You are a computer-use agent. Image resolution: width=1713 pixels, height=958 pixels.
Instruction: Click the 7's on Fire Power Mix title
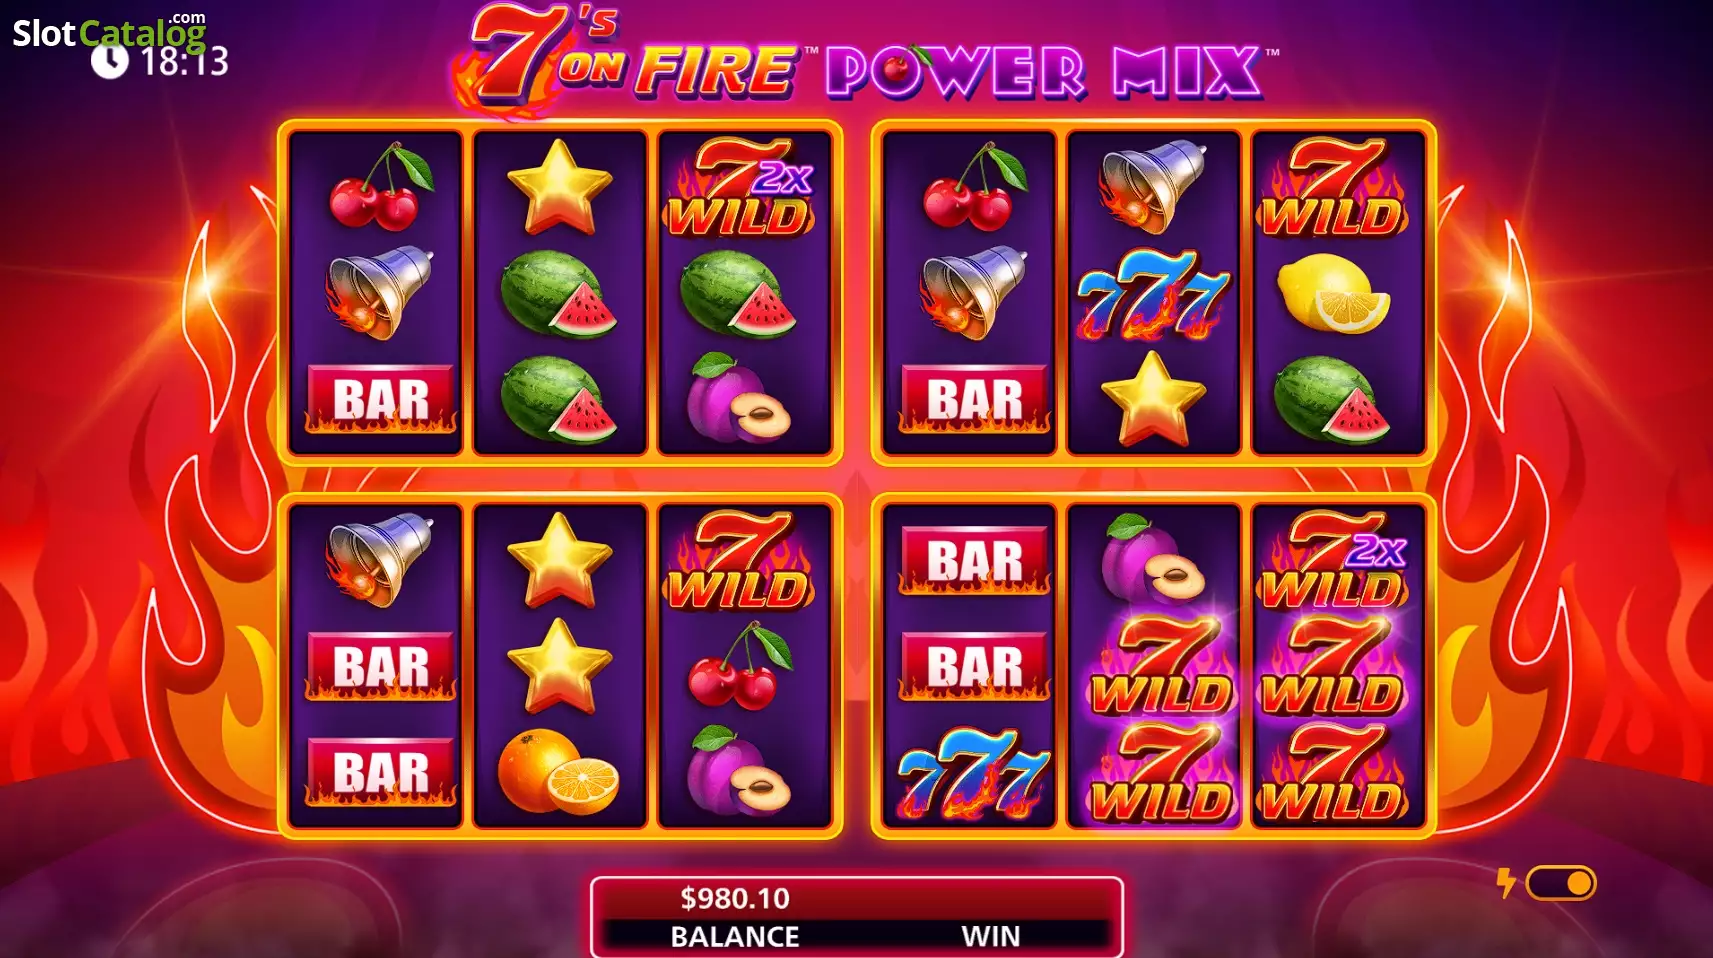click(866, 60)
